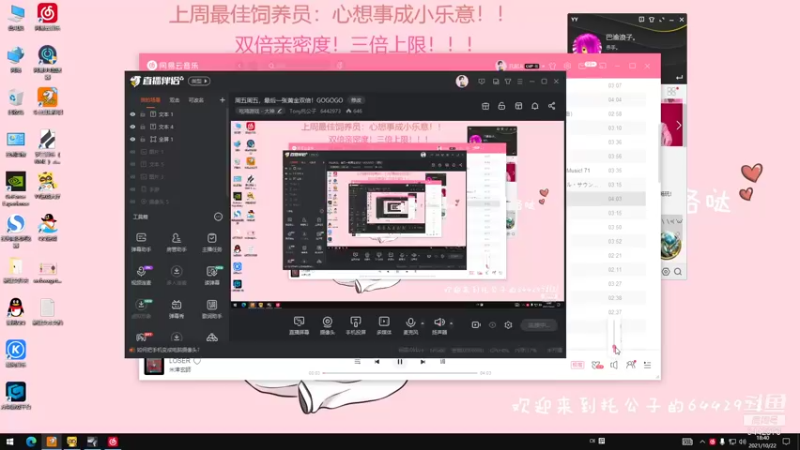
Task: Switch to the third scene tab
Action: [196, 101]
